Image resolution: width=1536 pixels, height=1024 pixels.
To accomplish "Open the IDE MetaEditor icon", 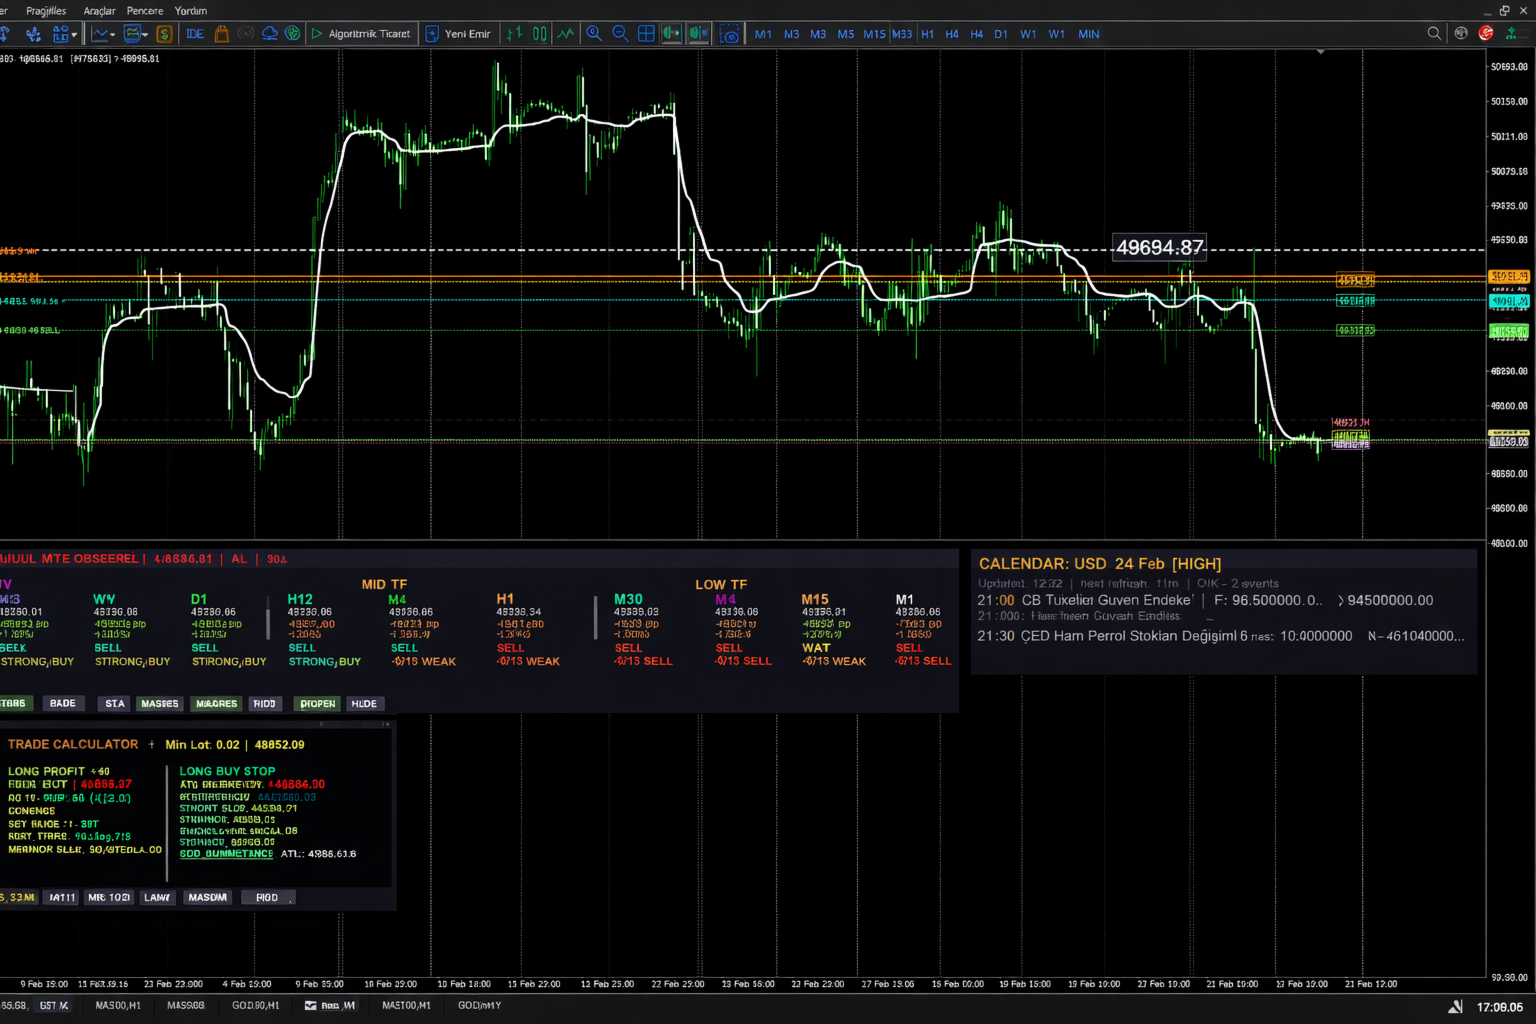I will click(x=195, y=34).
